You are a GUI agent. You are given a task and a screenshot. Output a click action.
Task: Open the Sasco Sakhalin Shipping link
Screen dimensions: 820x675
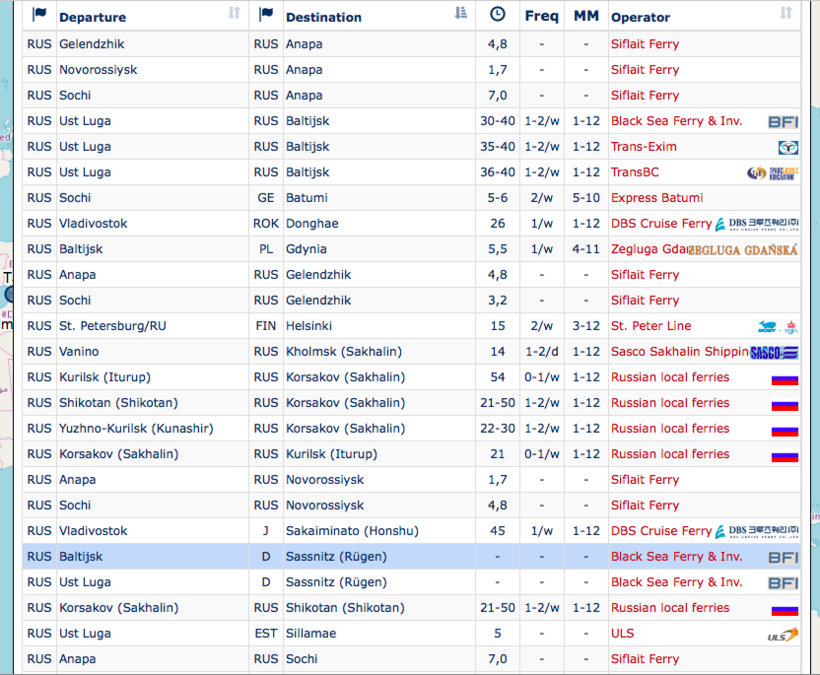(680, 351)
